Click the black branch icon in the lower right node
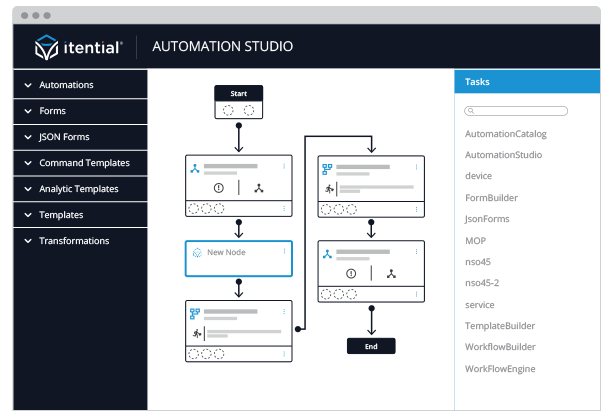Viewport: 615px width, 419px height. [391, 273]
